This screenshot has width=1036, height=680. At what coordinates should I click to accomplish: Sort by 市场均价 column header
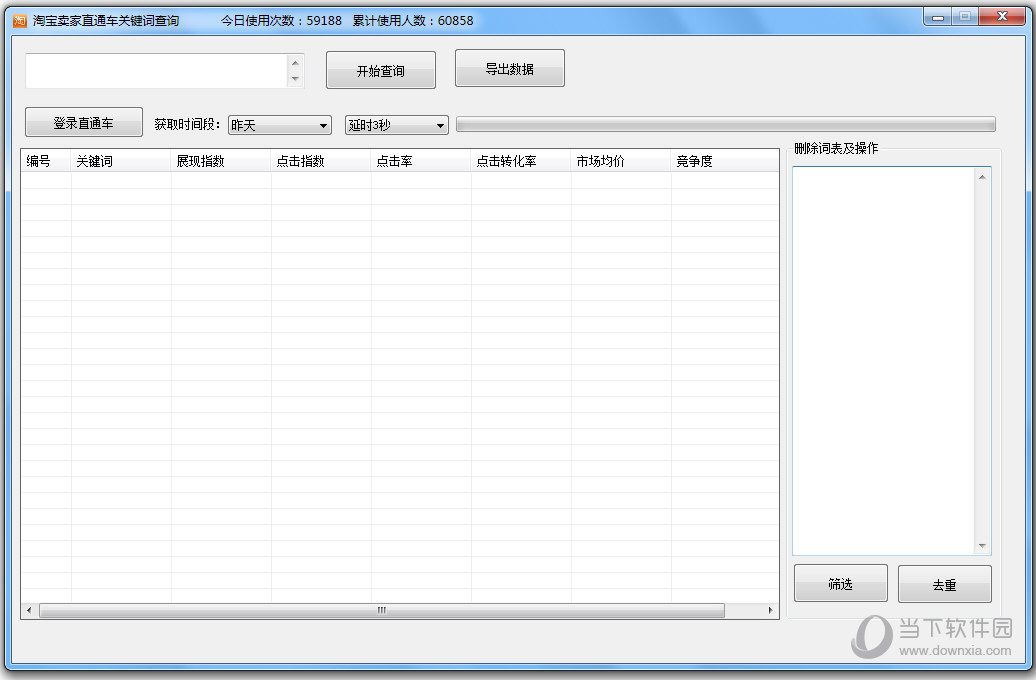621,161
